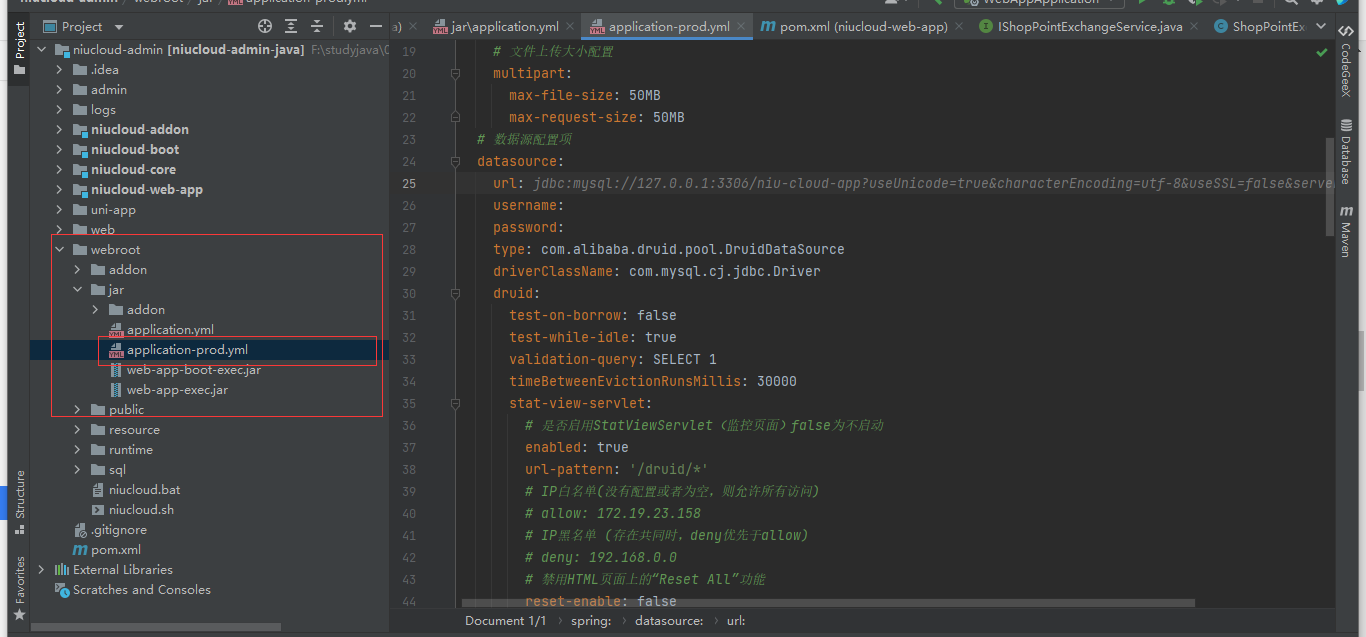Click the Select Opened File locate icon
The image size is (1366, 637).
(x=265, y=27)
